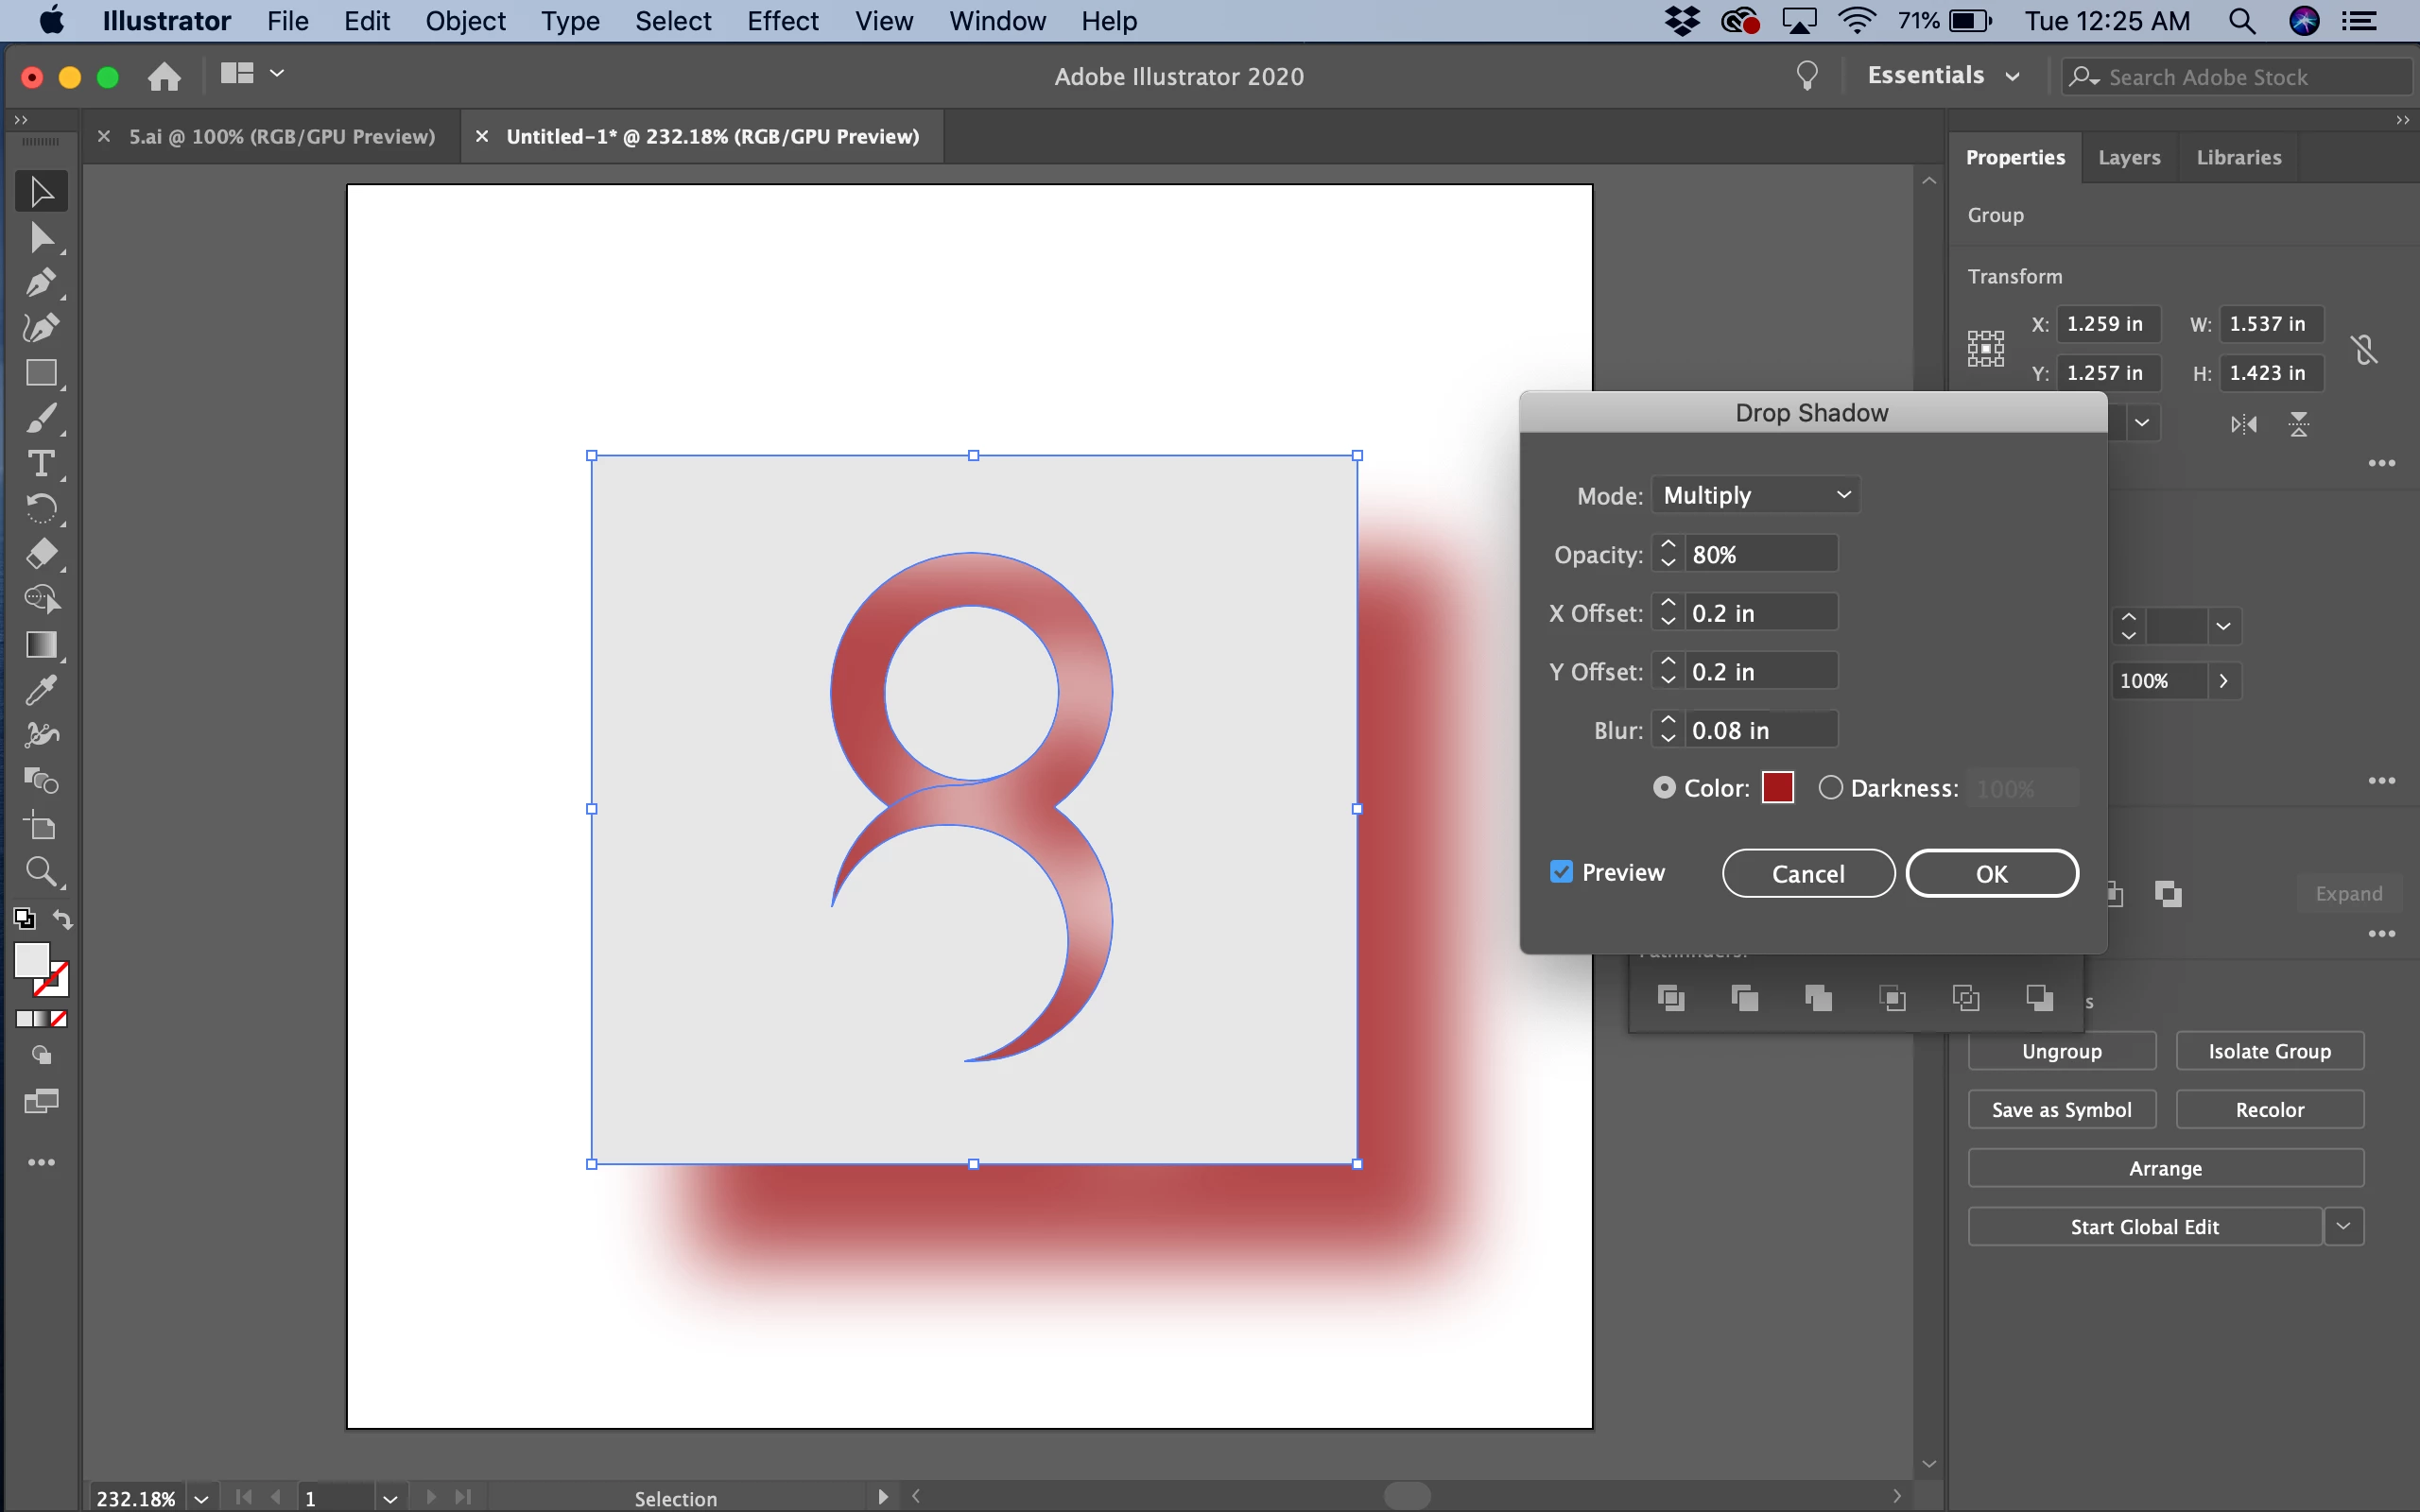Select the Rectangle tool
The width and height of the screenshot is (2420, 1512).
(40, 373)
